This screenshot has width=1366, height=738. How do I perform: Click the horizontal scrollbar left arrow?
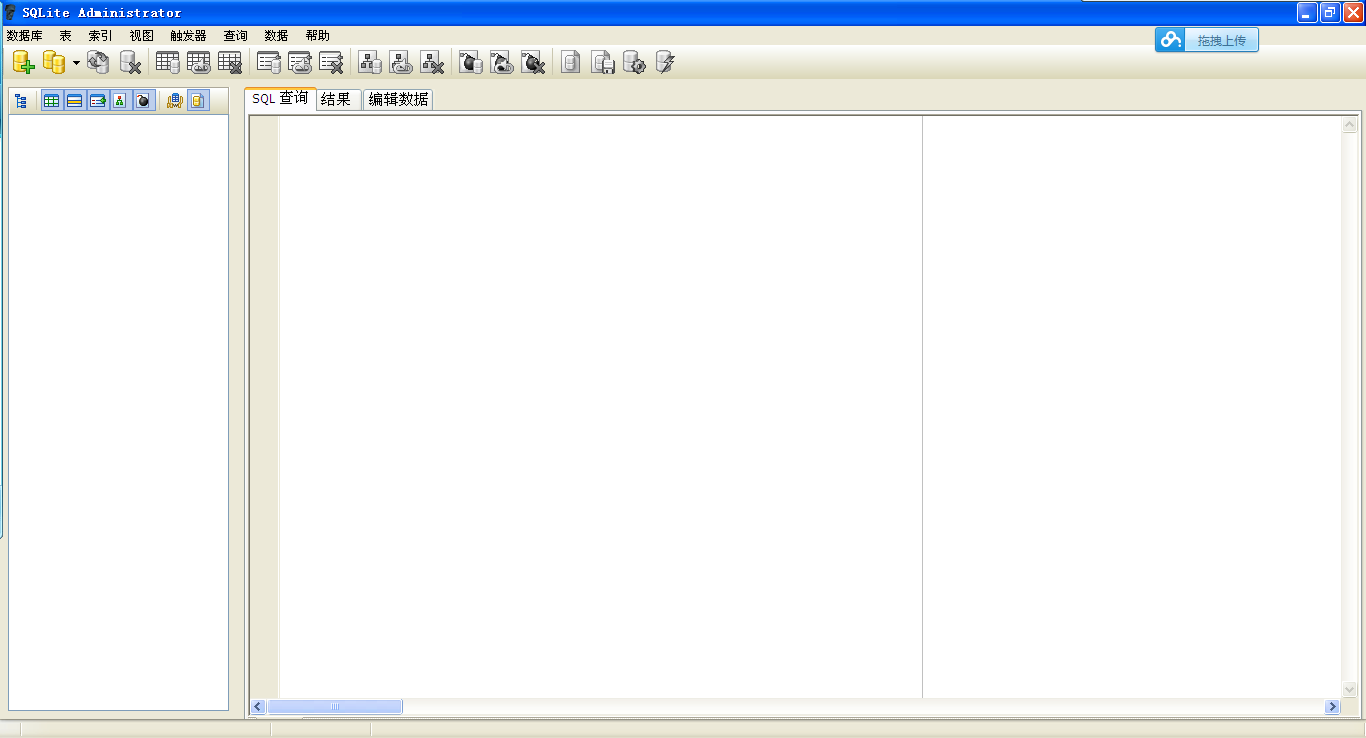[x=258, y=707]
